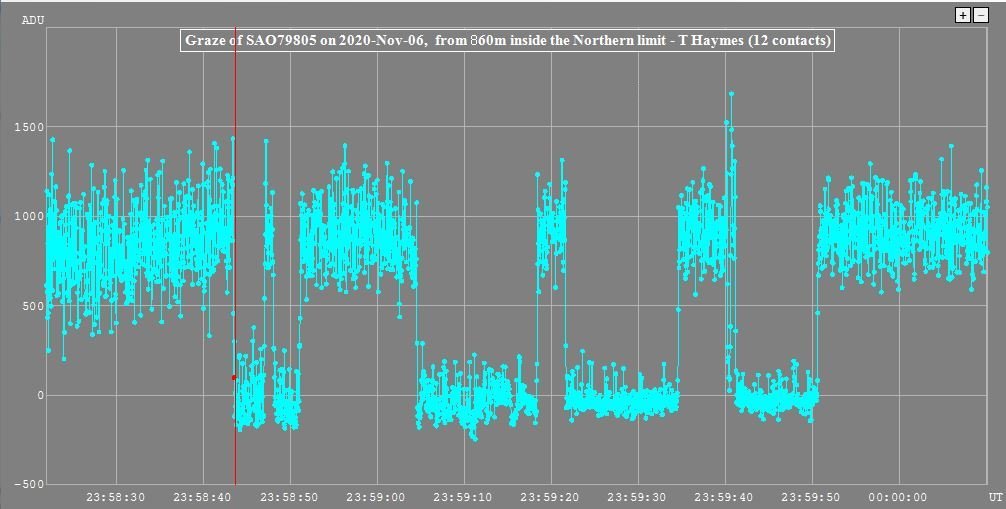Image resolution: width=1006 pixels, height=509 pixels.
Task: Select the 23:58:50 time axis label
Action: (x=291, y=497)
